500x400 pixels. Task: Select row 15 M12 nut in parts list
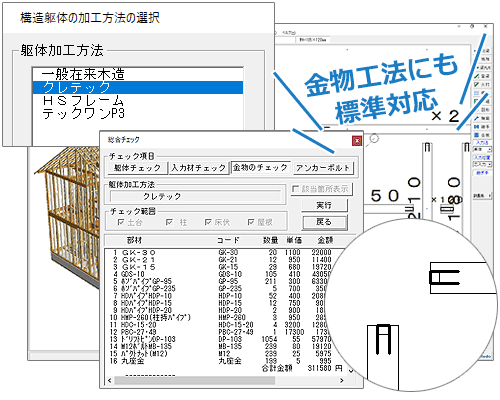222,354
